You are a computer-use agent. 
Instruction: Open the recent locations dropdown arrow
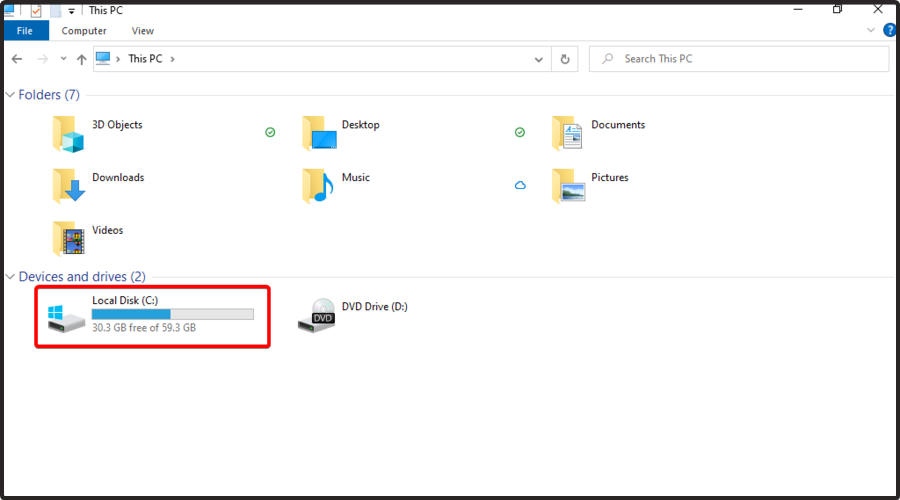pos(63,59)
